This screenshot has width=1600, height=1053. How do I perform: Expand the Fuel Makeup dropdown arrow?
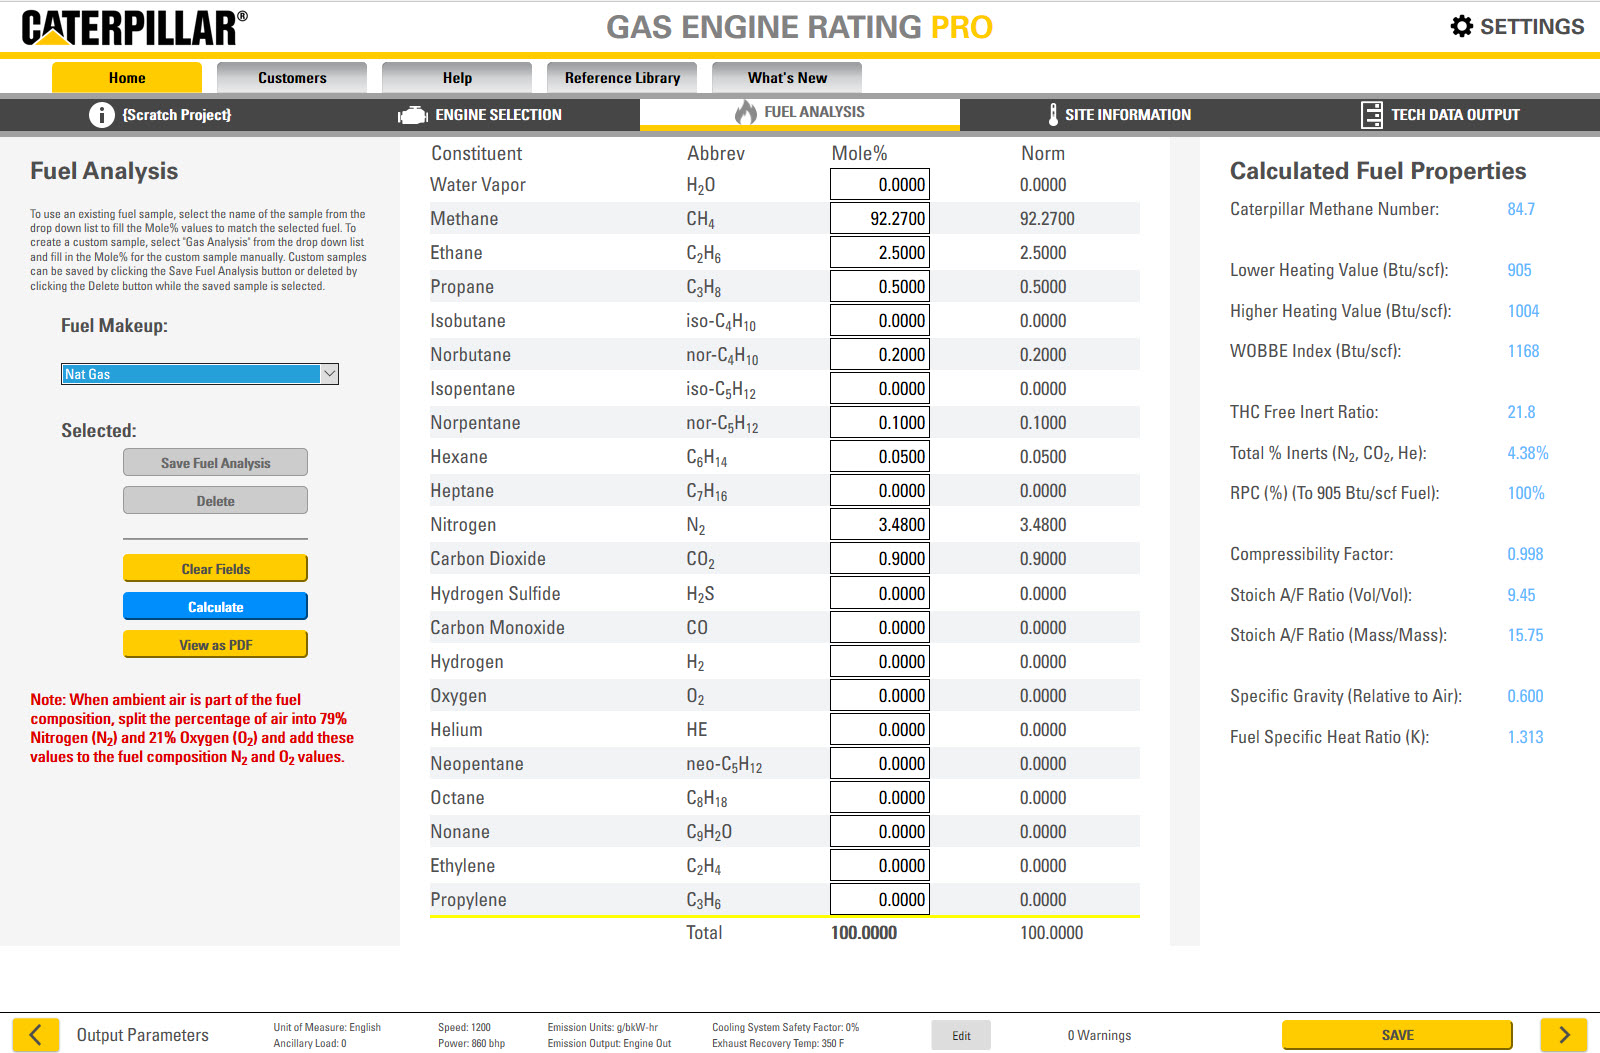[x=329, y=374]
